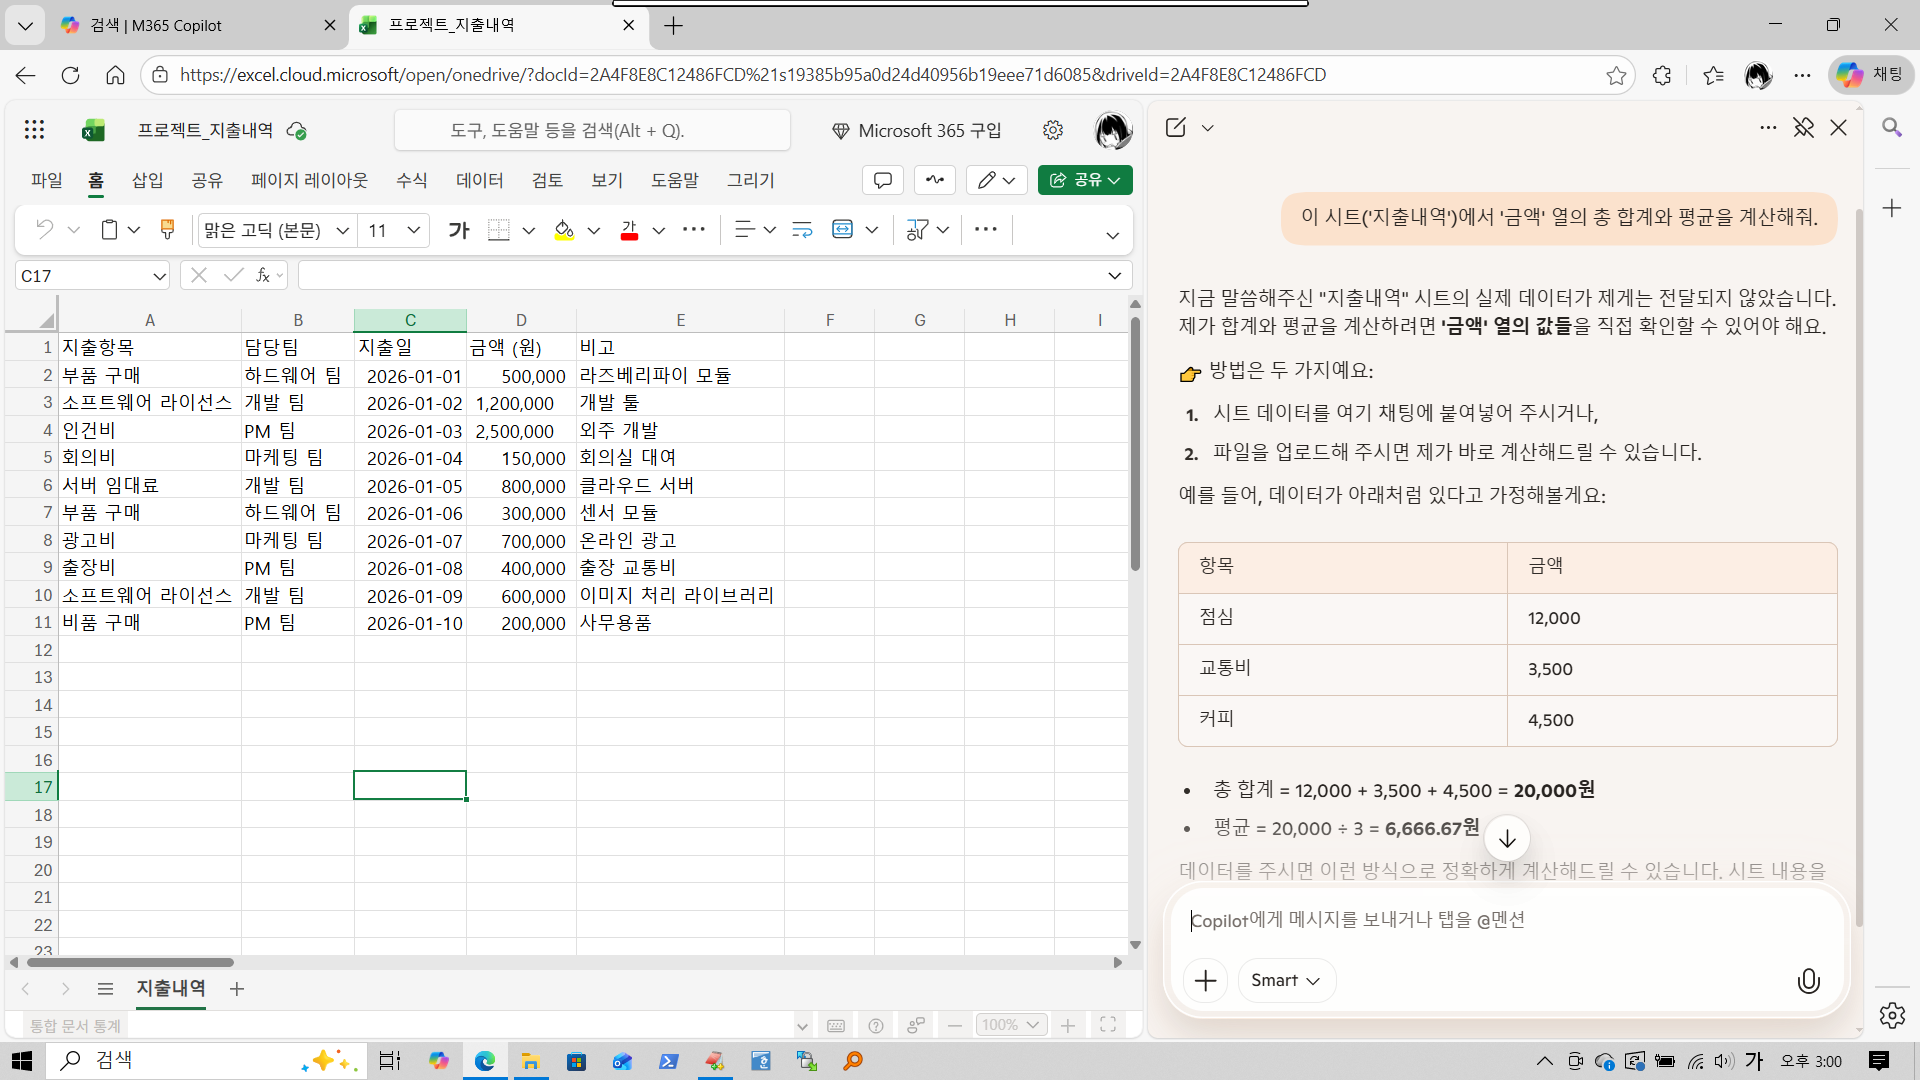Image resolution: width=1920 pixels, height=1080 pixels.
Task: Unpin the Copilot side pane
Action: coord(1803,127)
